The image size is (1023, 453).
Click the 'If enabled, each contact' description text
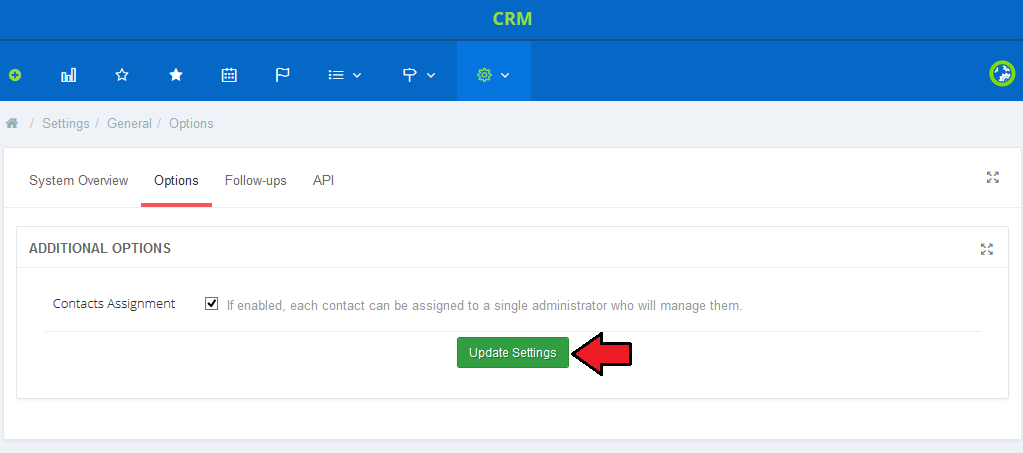tap(484, 305)
